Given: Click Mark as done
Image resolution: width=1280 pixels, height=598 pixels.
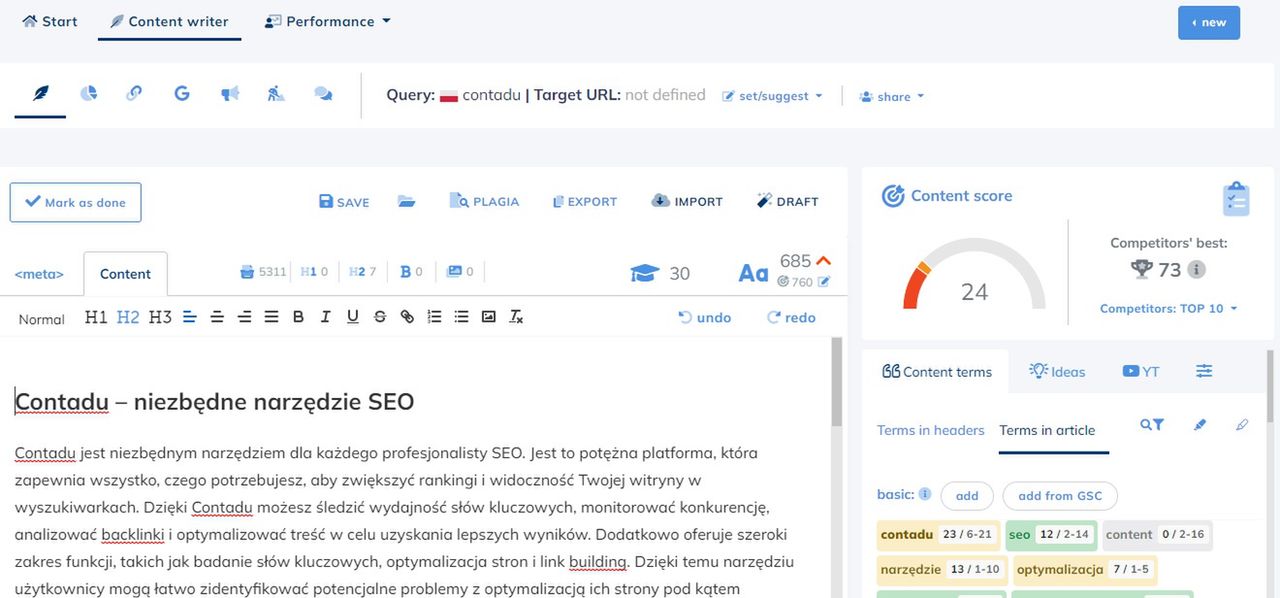Looking at the screenshot, I should (75, 202).
